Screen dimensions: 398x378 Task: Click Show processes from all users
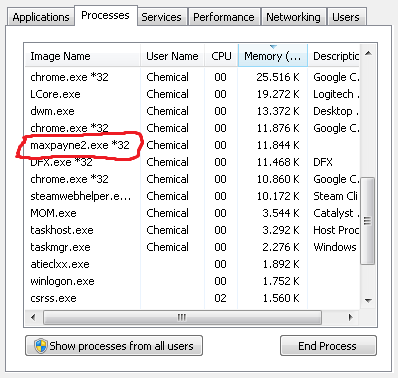tap(114, 346)
